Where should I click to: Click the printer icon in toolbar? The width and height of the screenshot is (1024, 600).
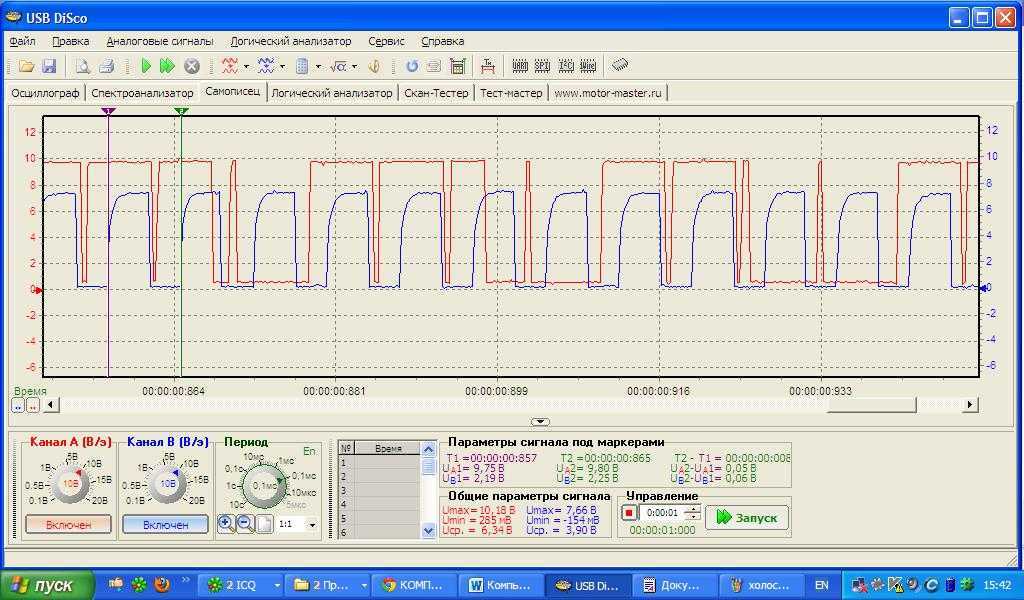pyautogui.click(x=106, y=66)
